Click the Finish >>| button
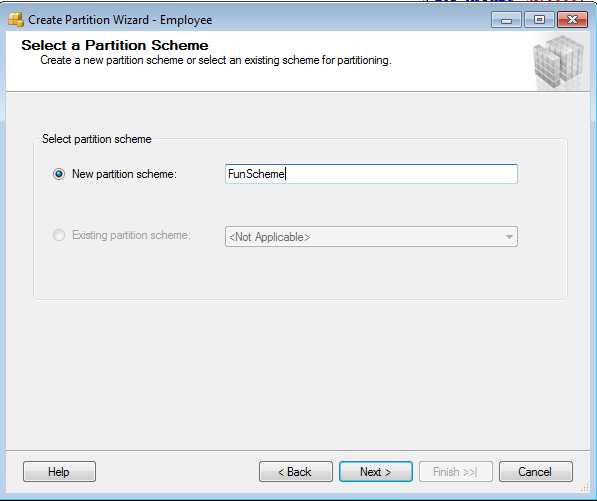 pyautogui.click(x=456, y=472)
